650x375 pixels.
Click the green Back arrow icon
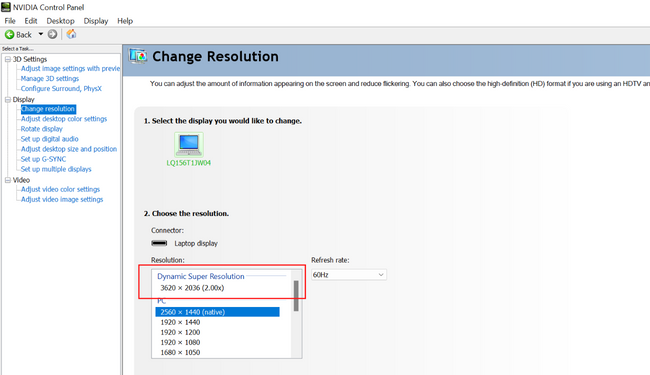(9, 34)
